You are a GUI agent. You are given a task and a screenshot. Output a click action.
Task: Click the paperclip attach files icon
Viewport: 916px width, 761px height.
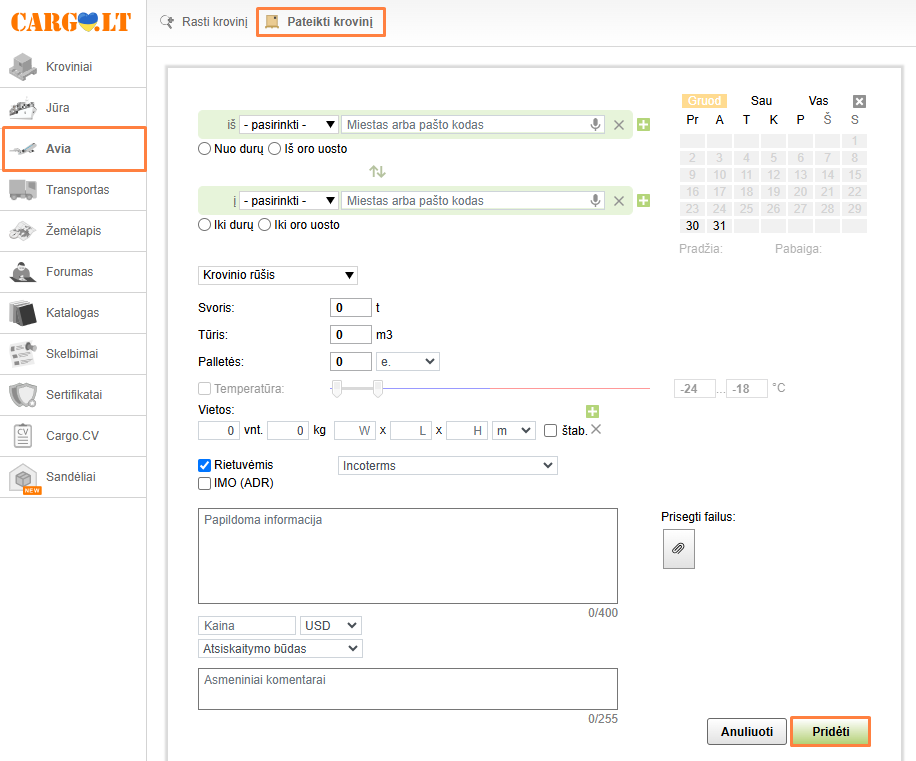[x=678, y=549]
